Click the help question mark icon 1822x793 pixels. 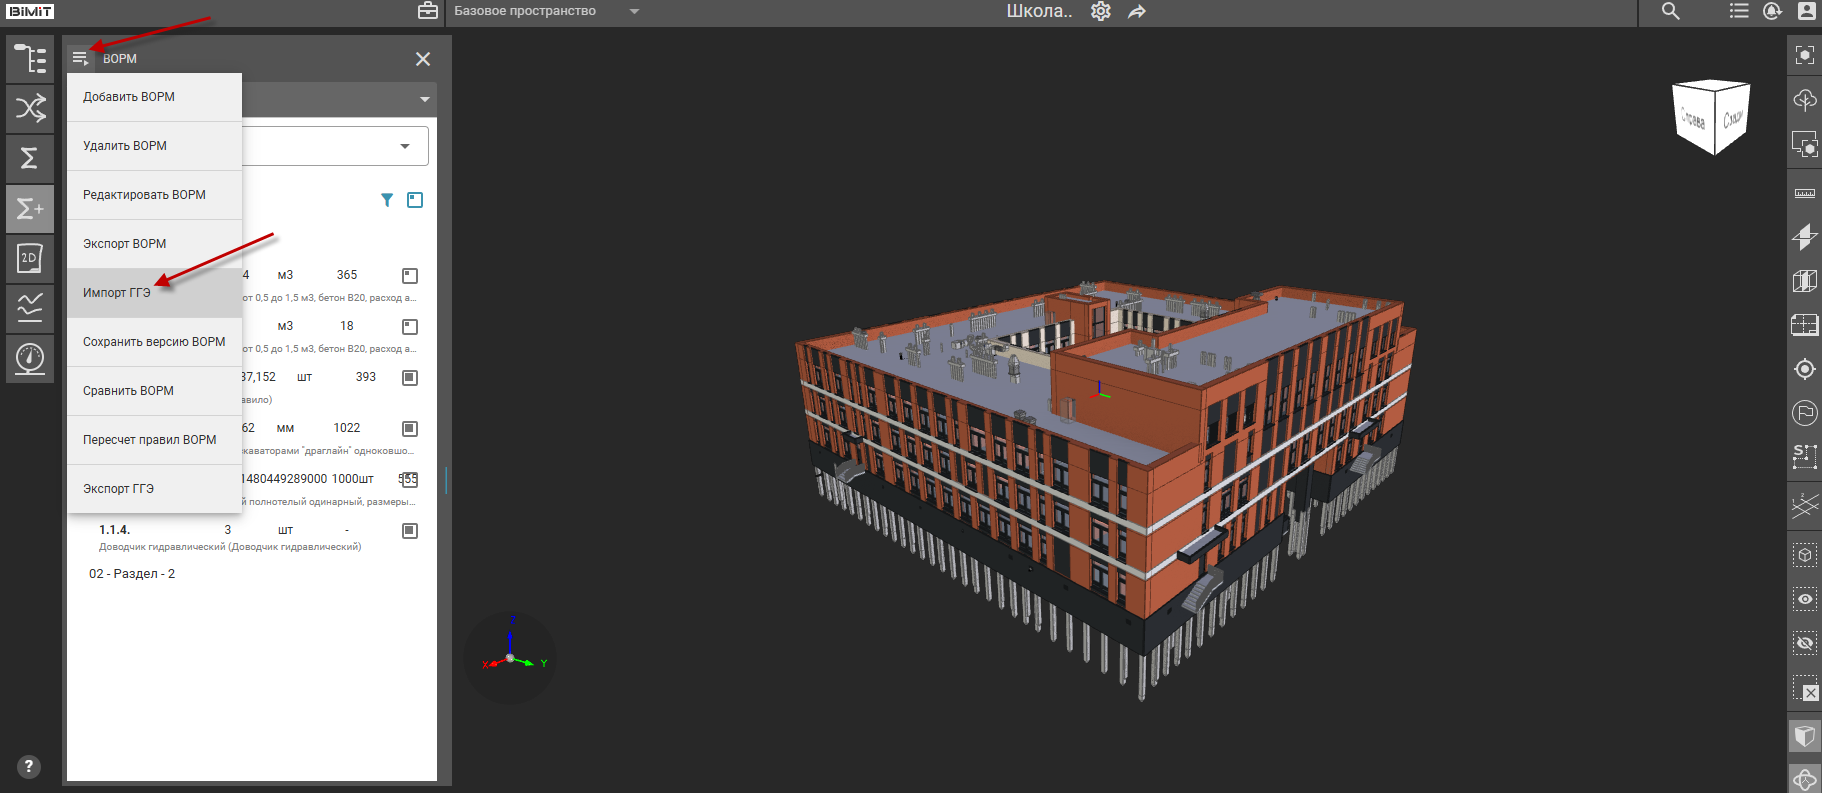click(x=29, y=766)
